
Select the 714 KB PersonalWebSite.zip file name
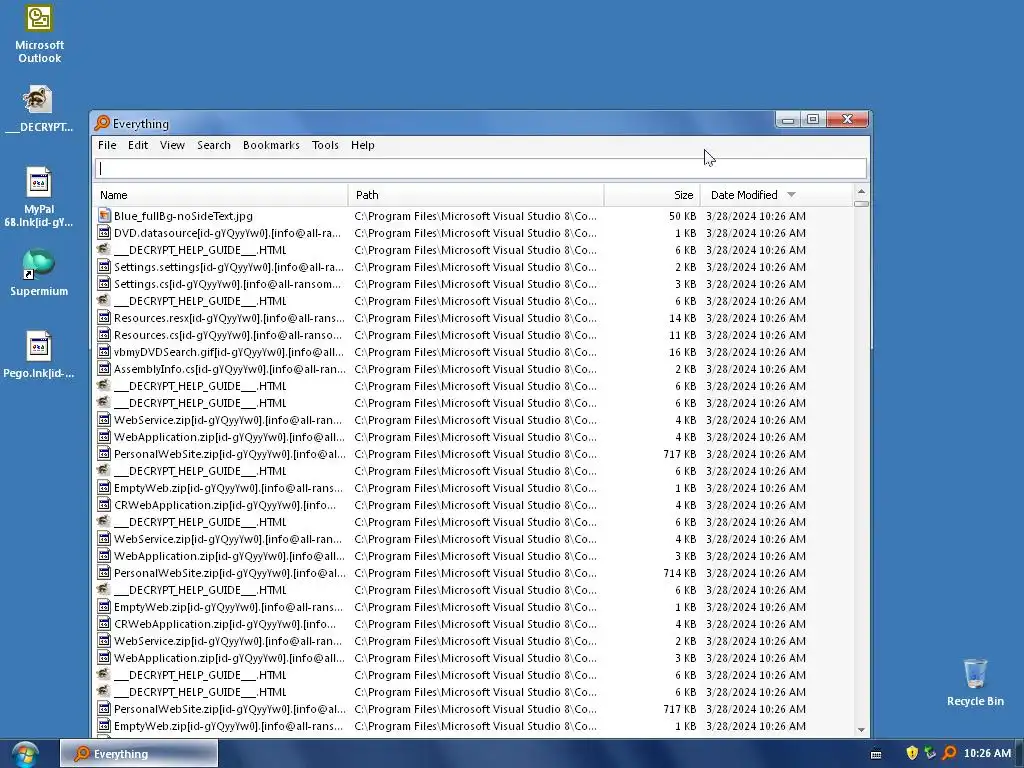point(230,573)
